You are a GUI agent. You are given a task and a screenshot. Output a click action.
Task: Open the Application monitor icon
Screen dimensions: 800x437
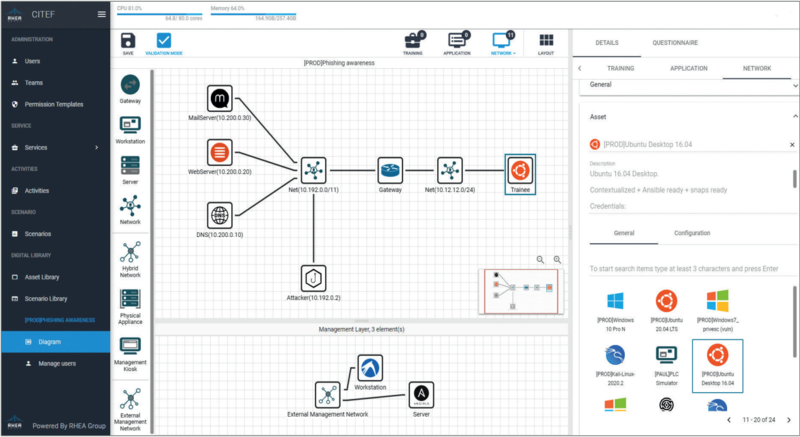pos(457,42)
